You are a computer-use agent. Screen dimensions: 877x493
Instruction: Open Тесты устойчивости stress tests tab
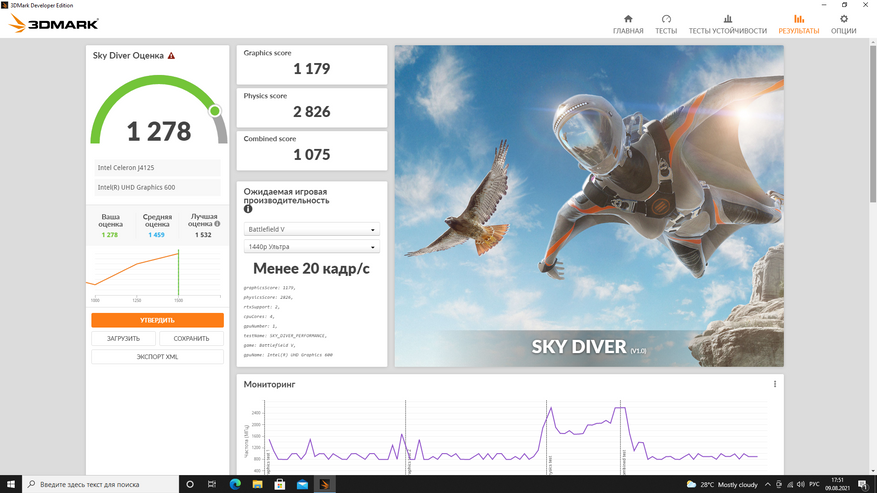pyautogui.click(x=727, y=25)
